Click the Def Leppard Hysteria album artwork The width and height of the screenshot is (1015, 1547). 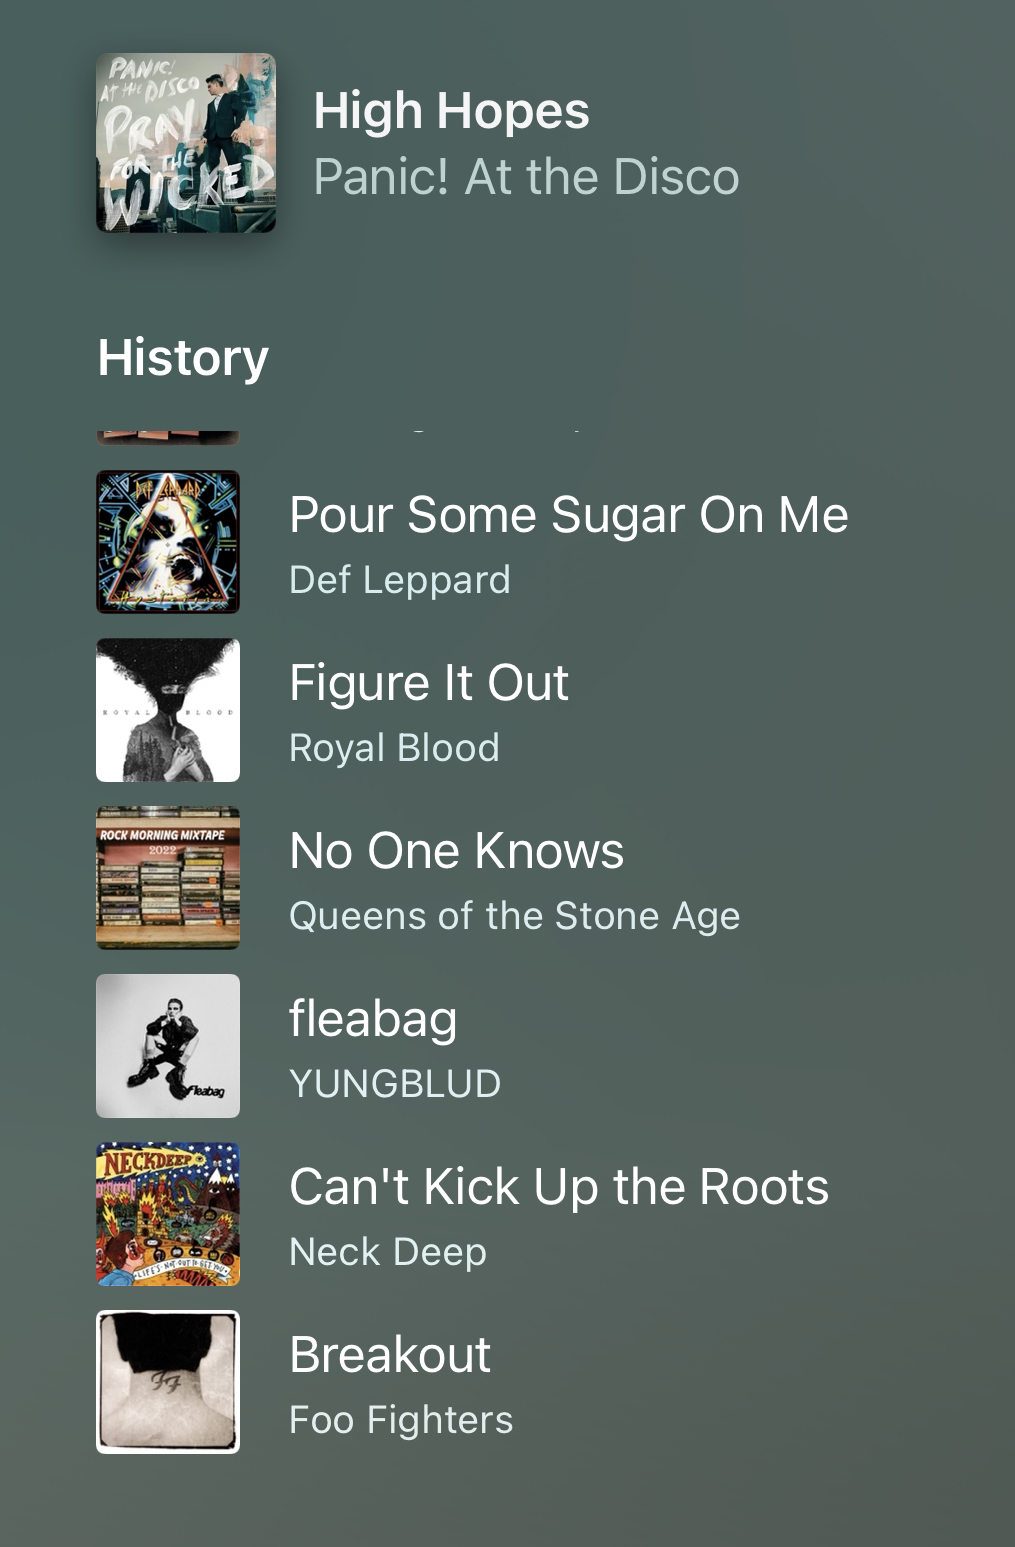168,542
